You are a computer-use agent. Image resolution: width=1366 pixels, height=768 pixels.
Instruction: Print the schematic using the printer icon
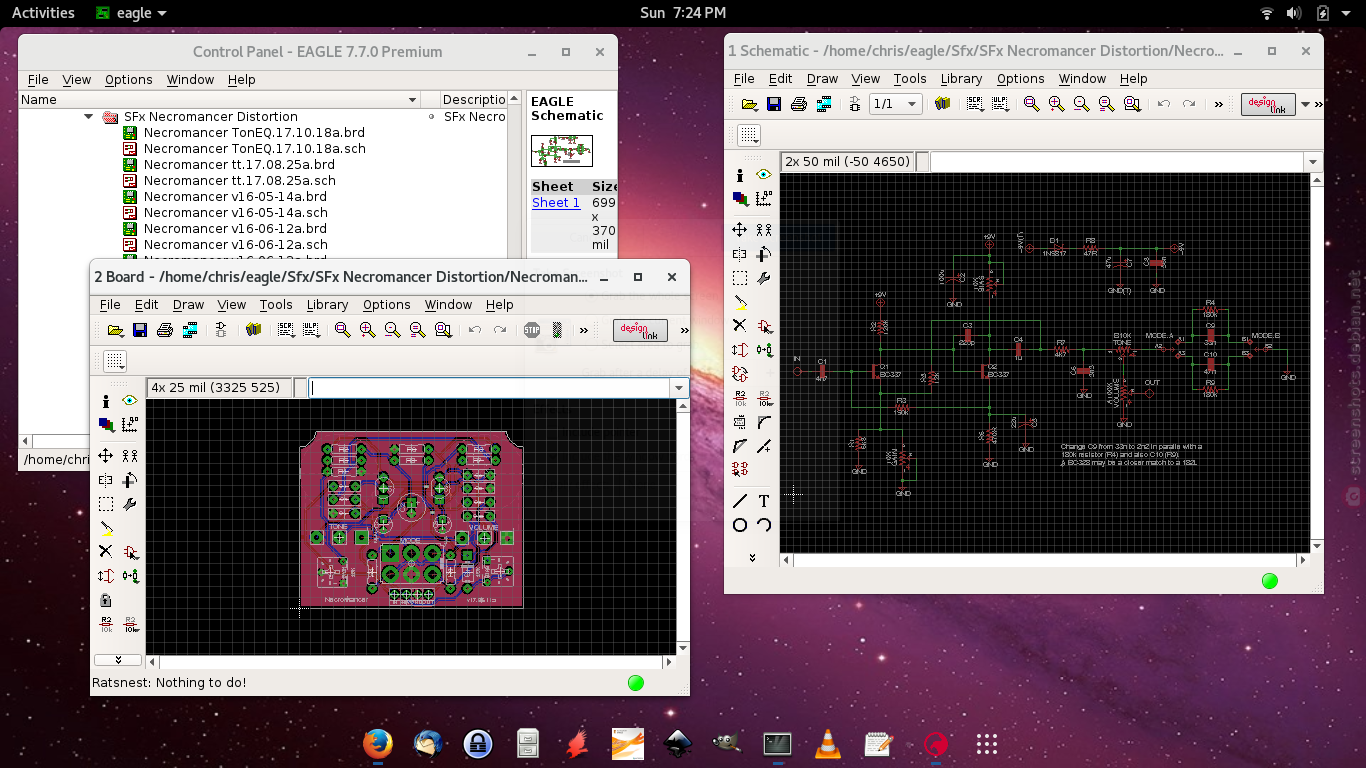tap(798, 104)
